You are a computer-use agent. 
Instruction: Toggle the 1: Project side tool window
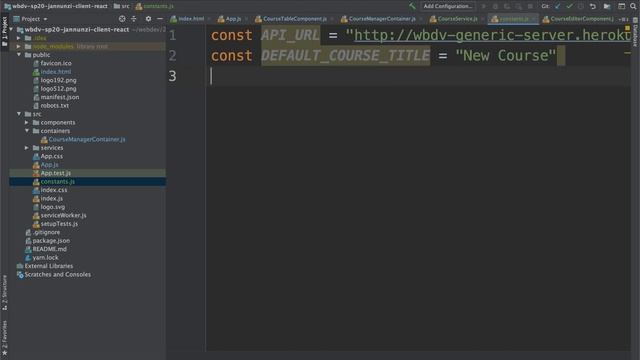[4, 32]
